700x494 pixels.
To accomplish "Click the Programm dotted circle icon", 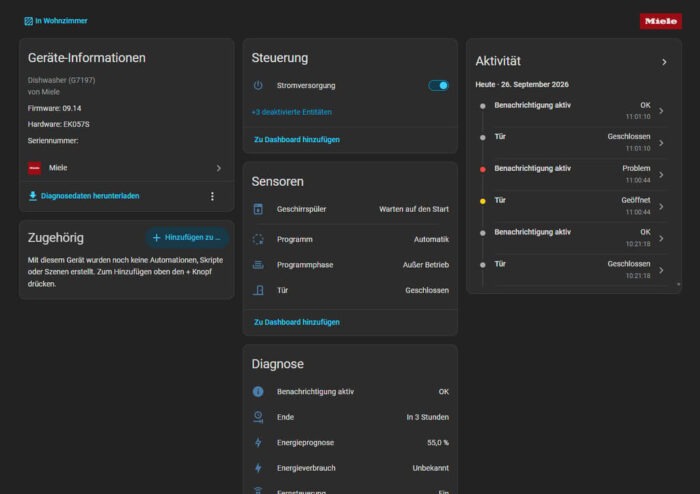I will [258, 239].
